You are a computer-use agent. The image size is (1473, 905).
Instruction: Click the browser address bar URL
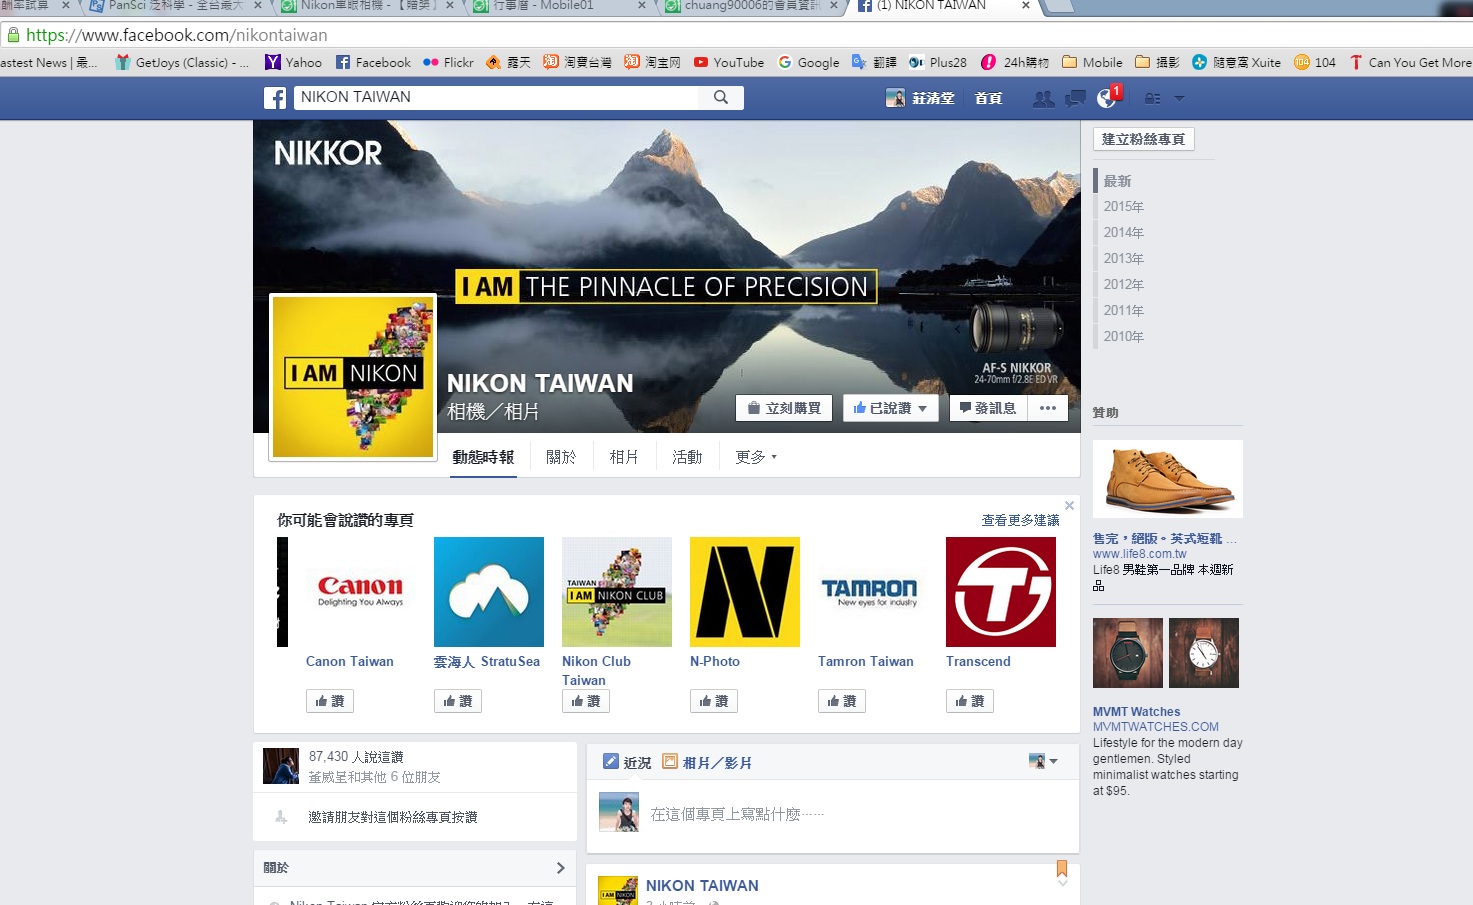[177, 35]
